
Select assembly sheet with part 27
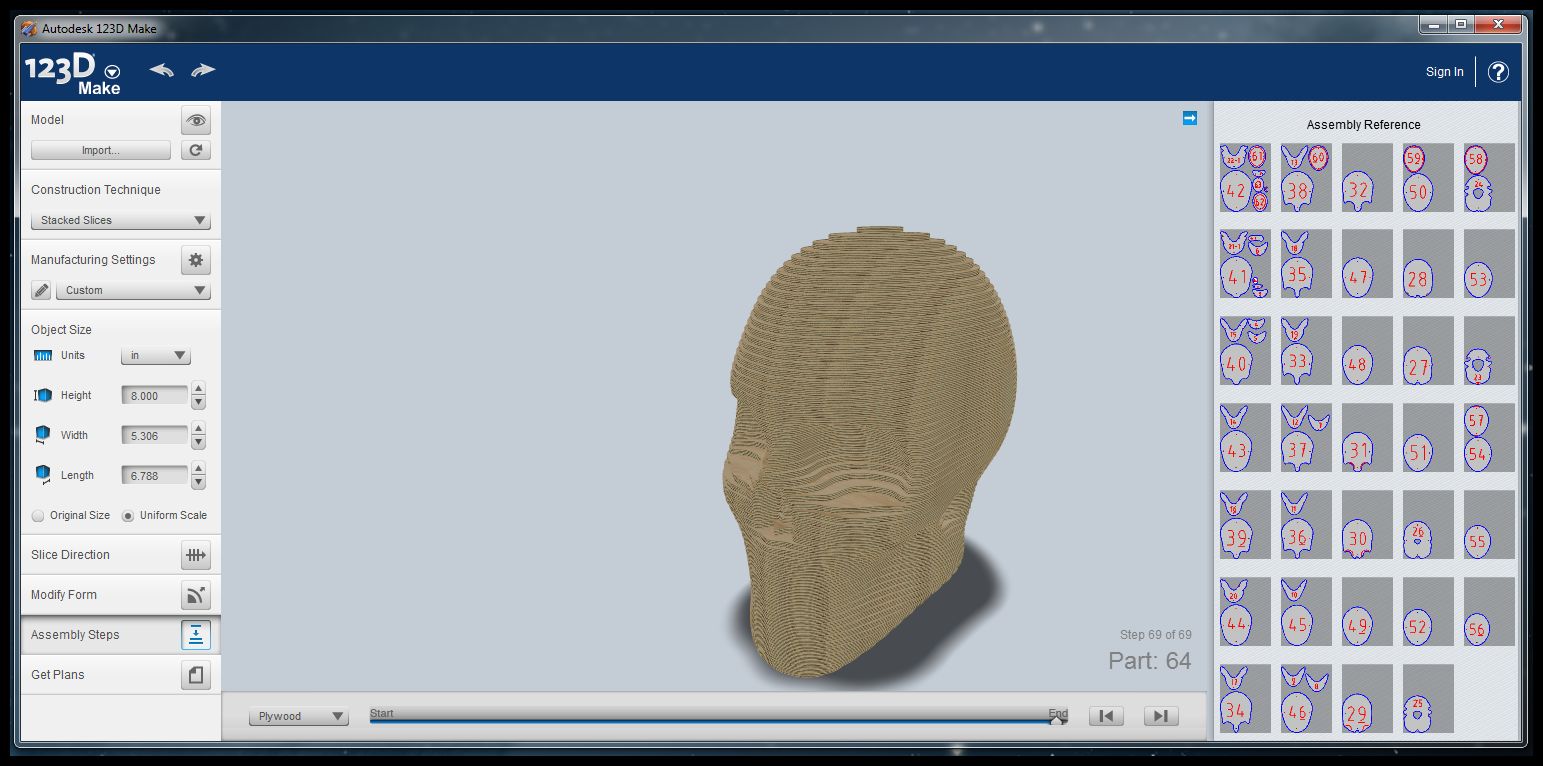click(x=1428, y=351)
